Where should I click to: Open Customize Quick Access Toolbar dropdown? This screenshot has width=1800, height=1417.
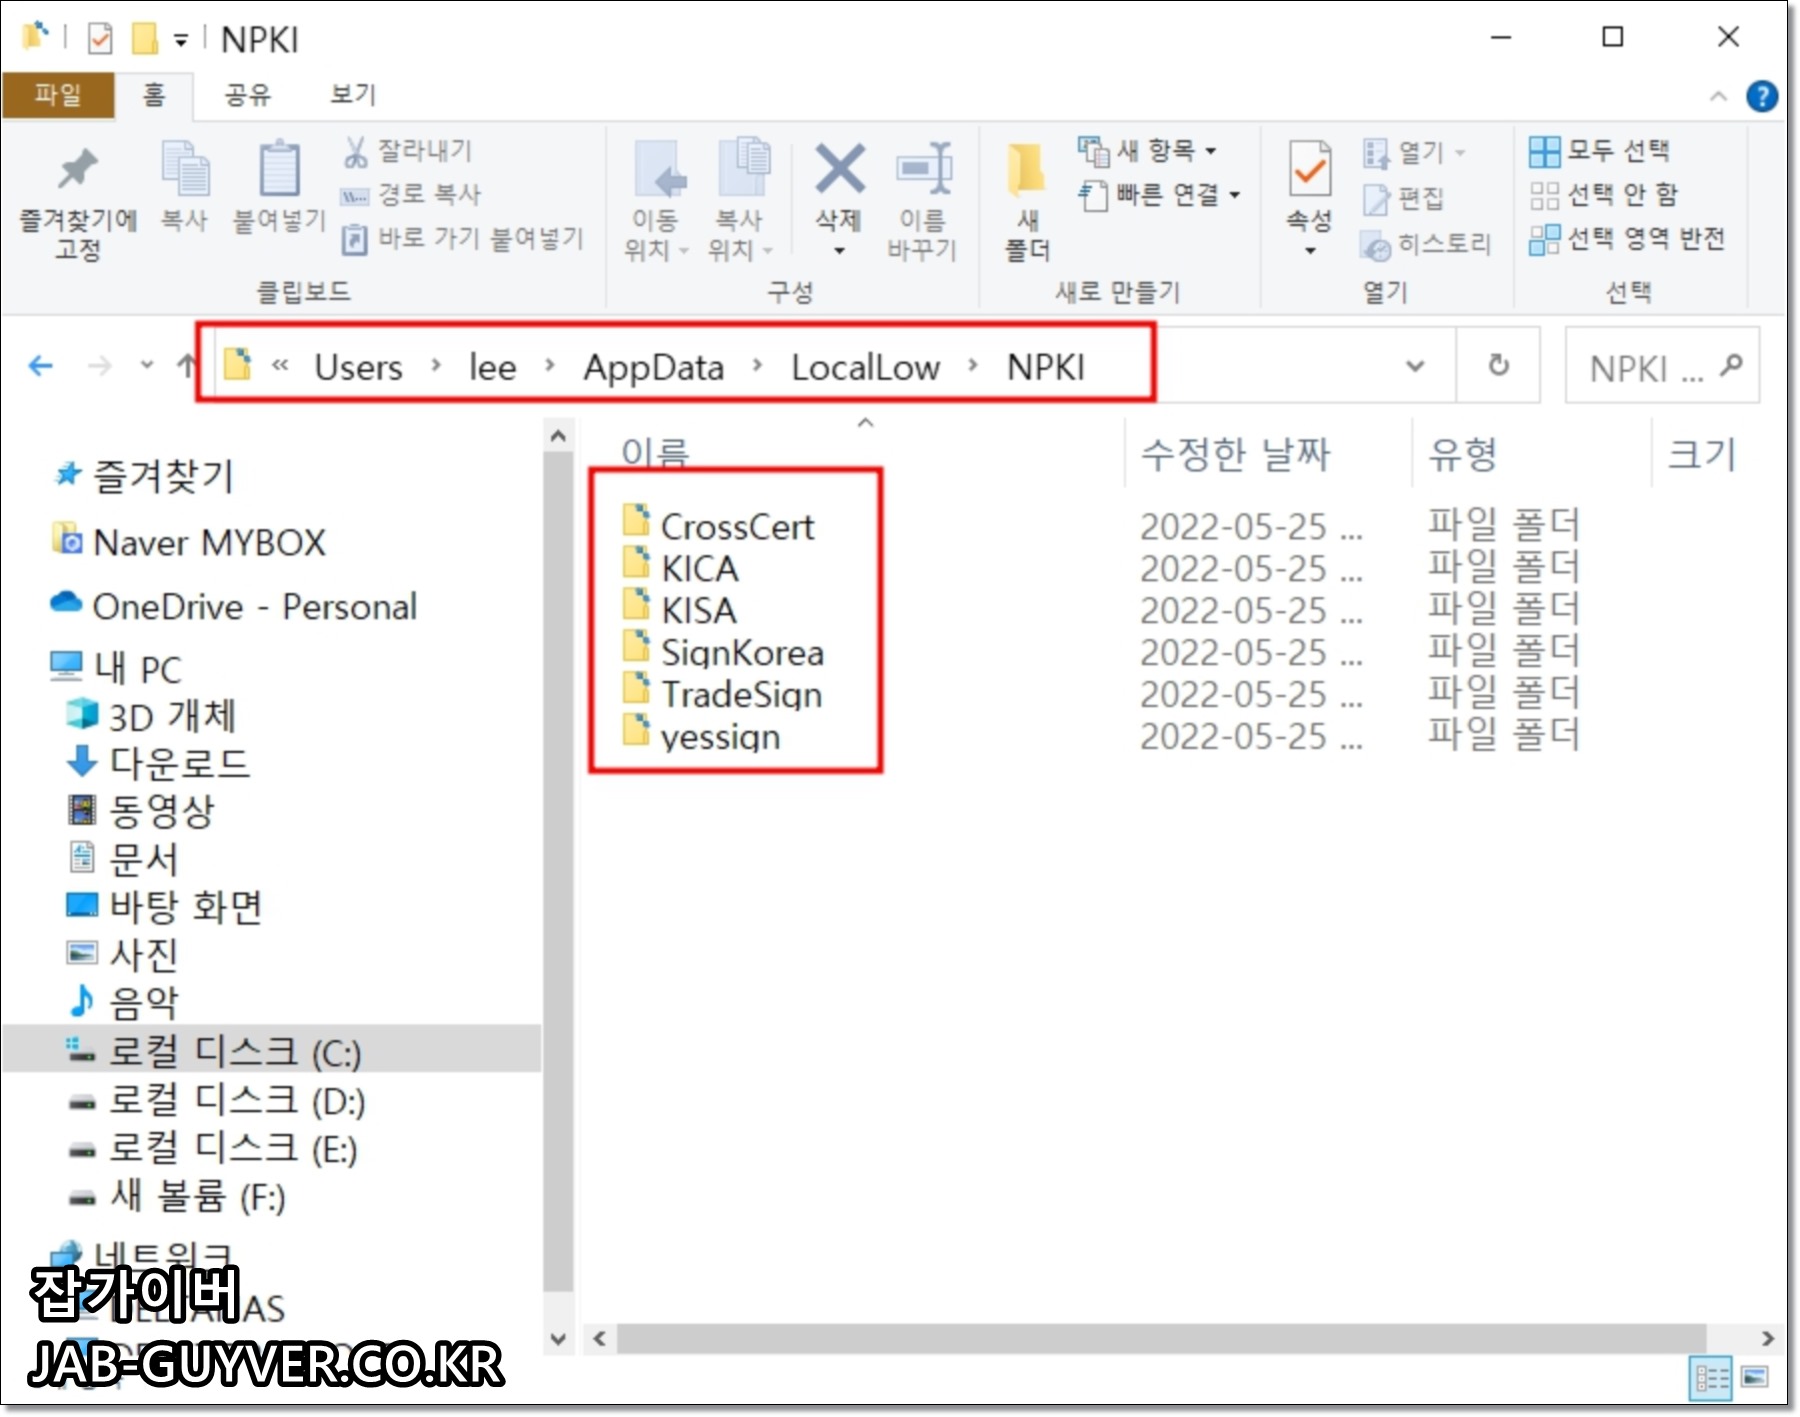coord(181,40)
